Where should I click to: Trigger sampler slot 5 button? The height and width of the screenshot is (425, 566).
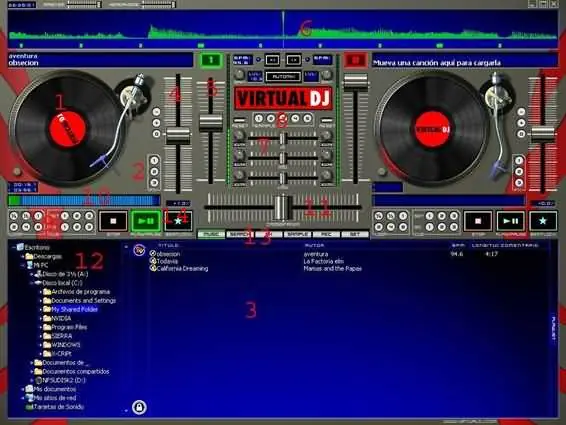307,118
